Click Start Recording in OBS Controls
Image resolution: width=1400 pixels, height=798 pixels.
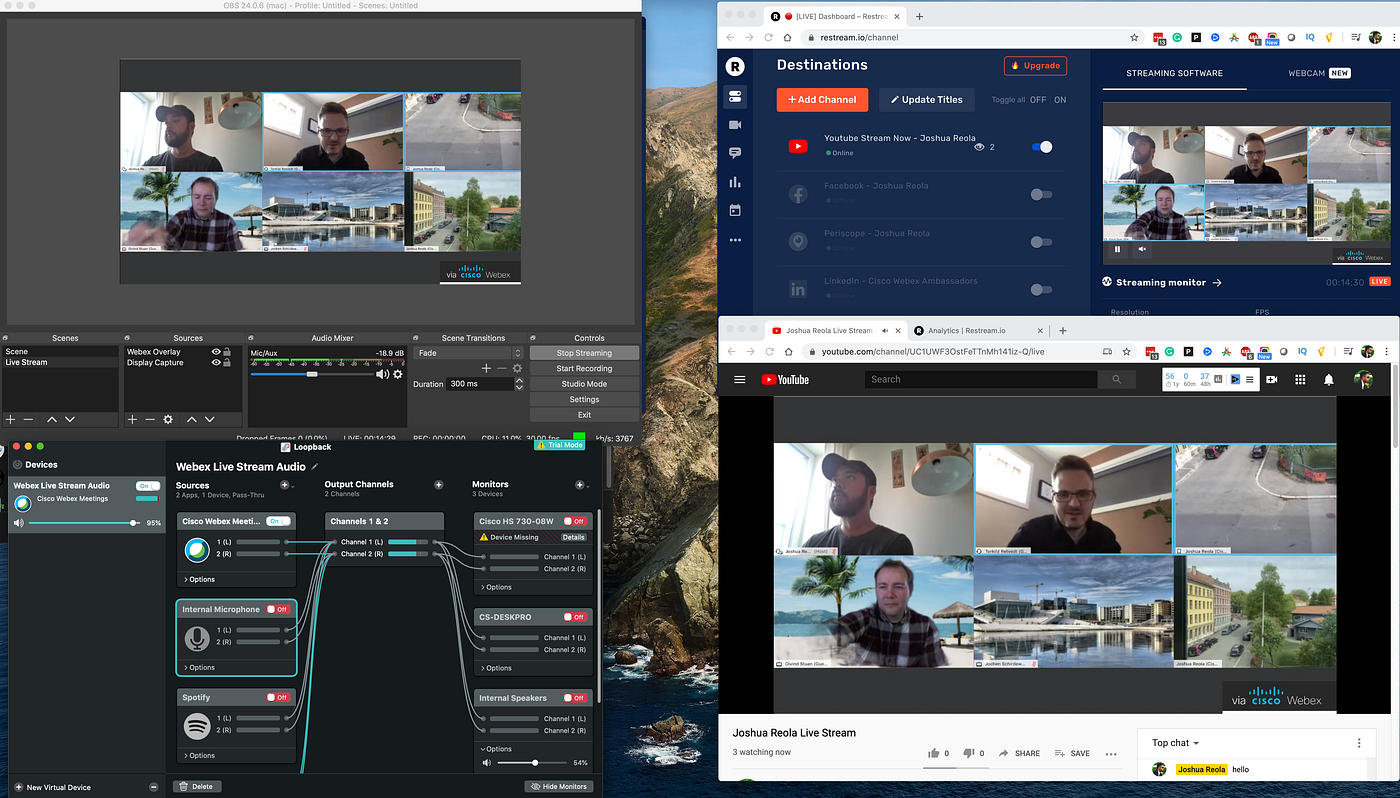click(x=584, y=369)
